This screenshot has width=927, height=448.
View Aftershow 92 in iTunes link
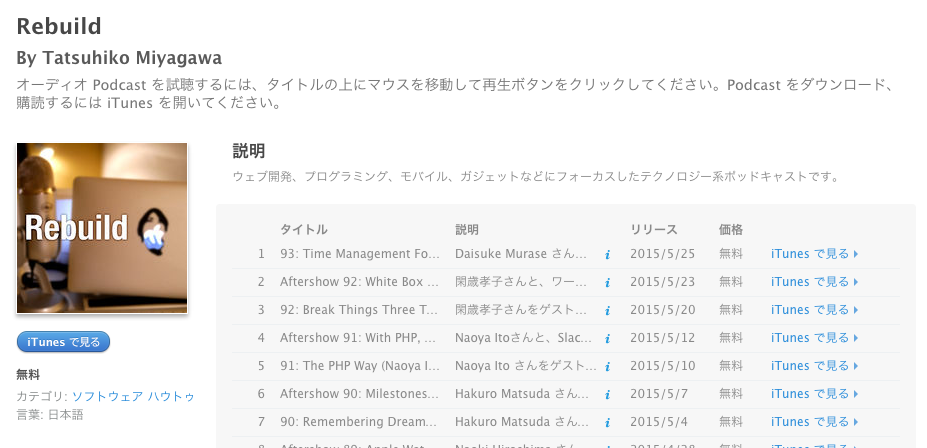(x=814, y=282)
